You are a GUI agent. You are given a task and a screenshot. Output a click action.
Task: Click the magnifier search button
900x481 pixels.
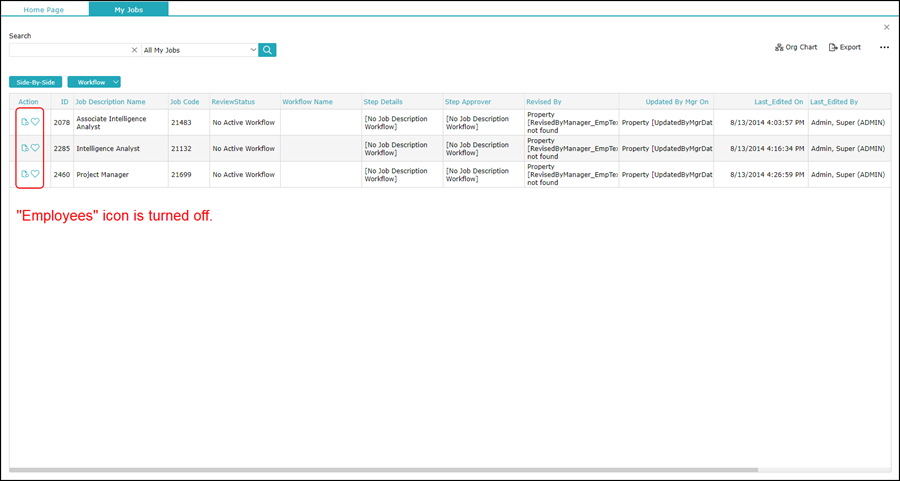(x=267, y=50)
